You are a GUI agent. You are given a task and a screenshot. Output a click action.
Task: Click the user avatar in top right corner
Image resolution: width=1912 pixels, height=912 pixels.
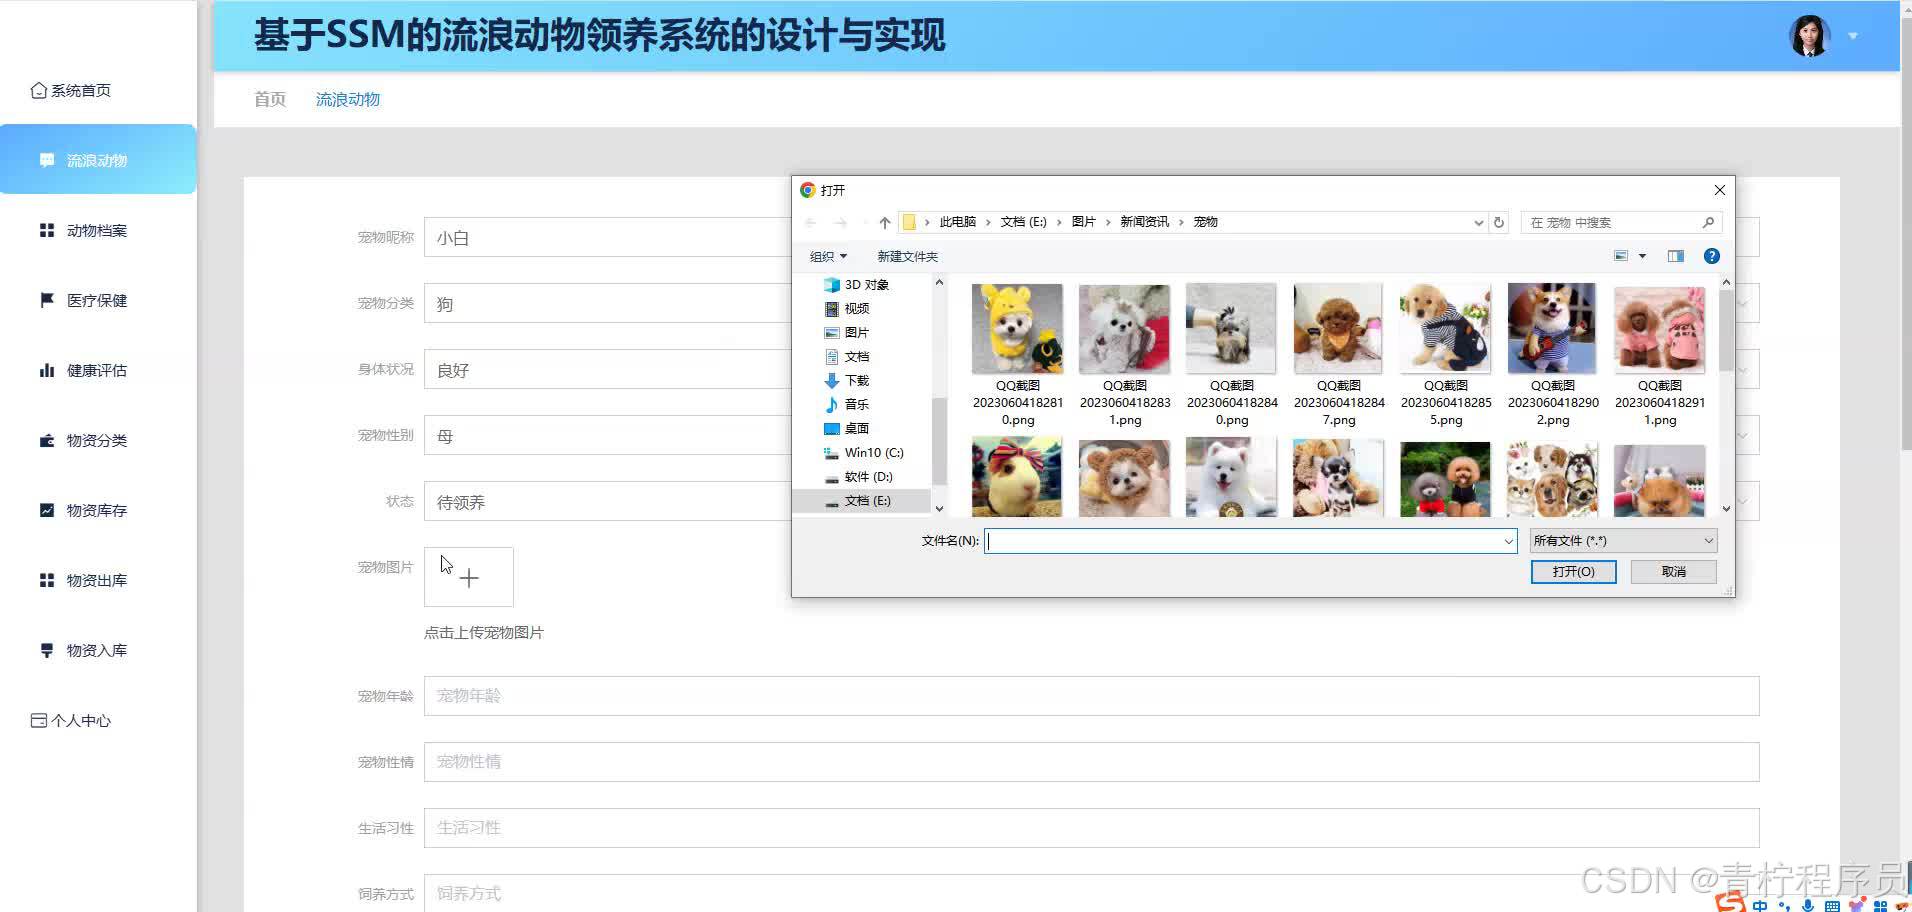coord(1808,36)
